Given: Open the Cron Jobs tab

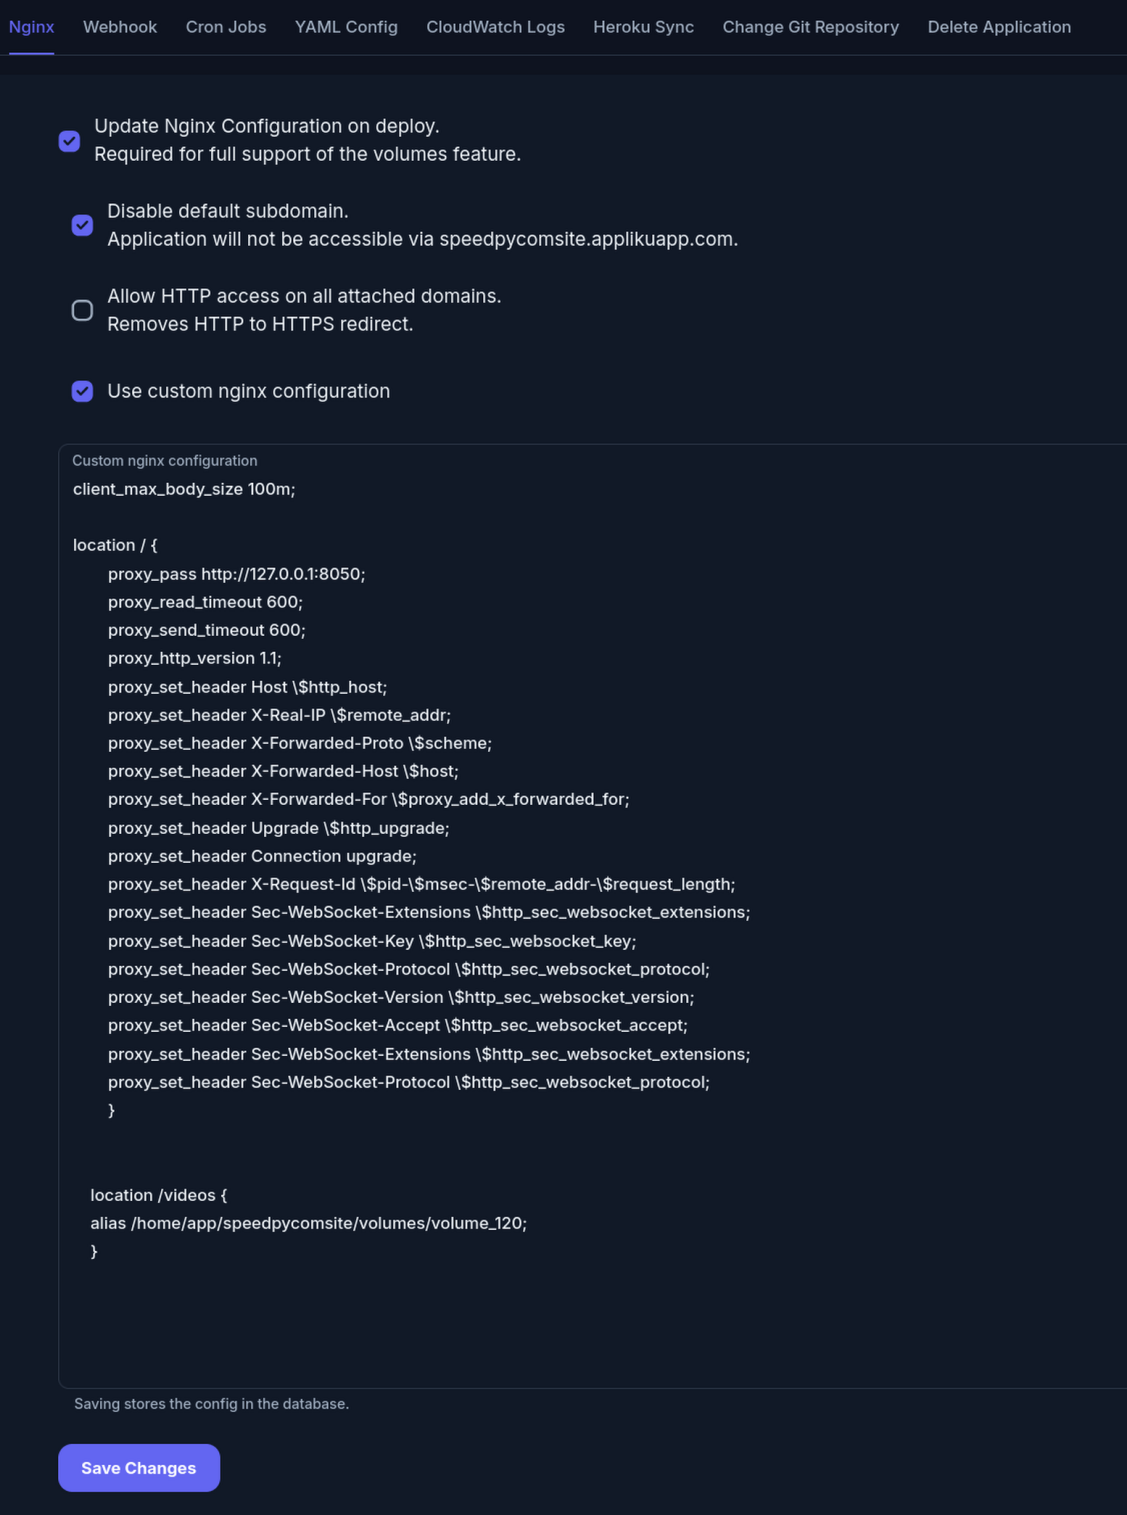Looking at the screenshot, I should tap(225, 27).
